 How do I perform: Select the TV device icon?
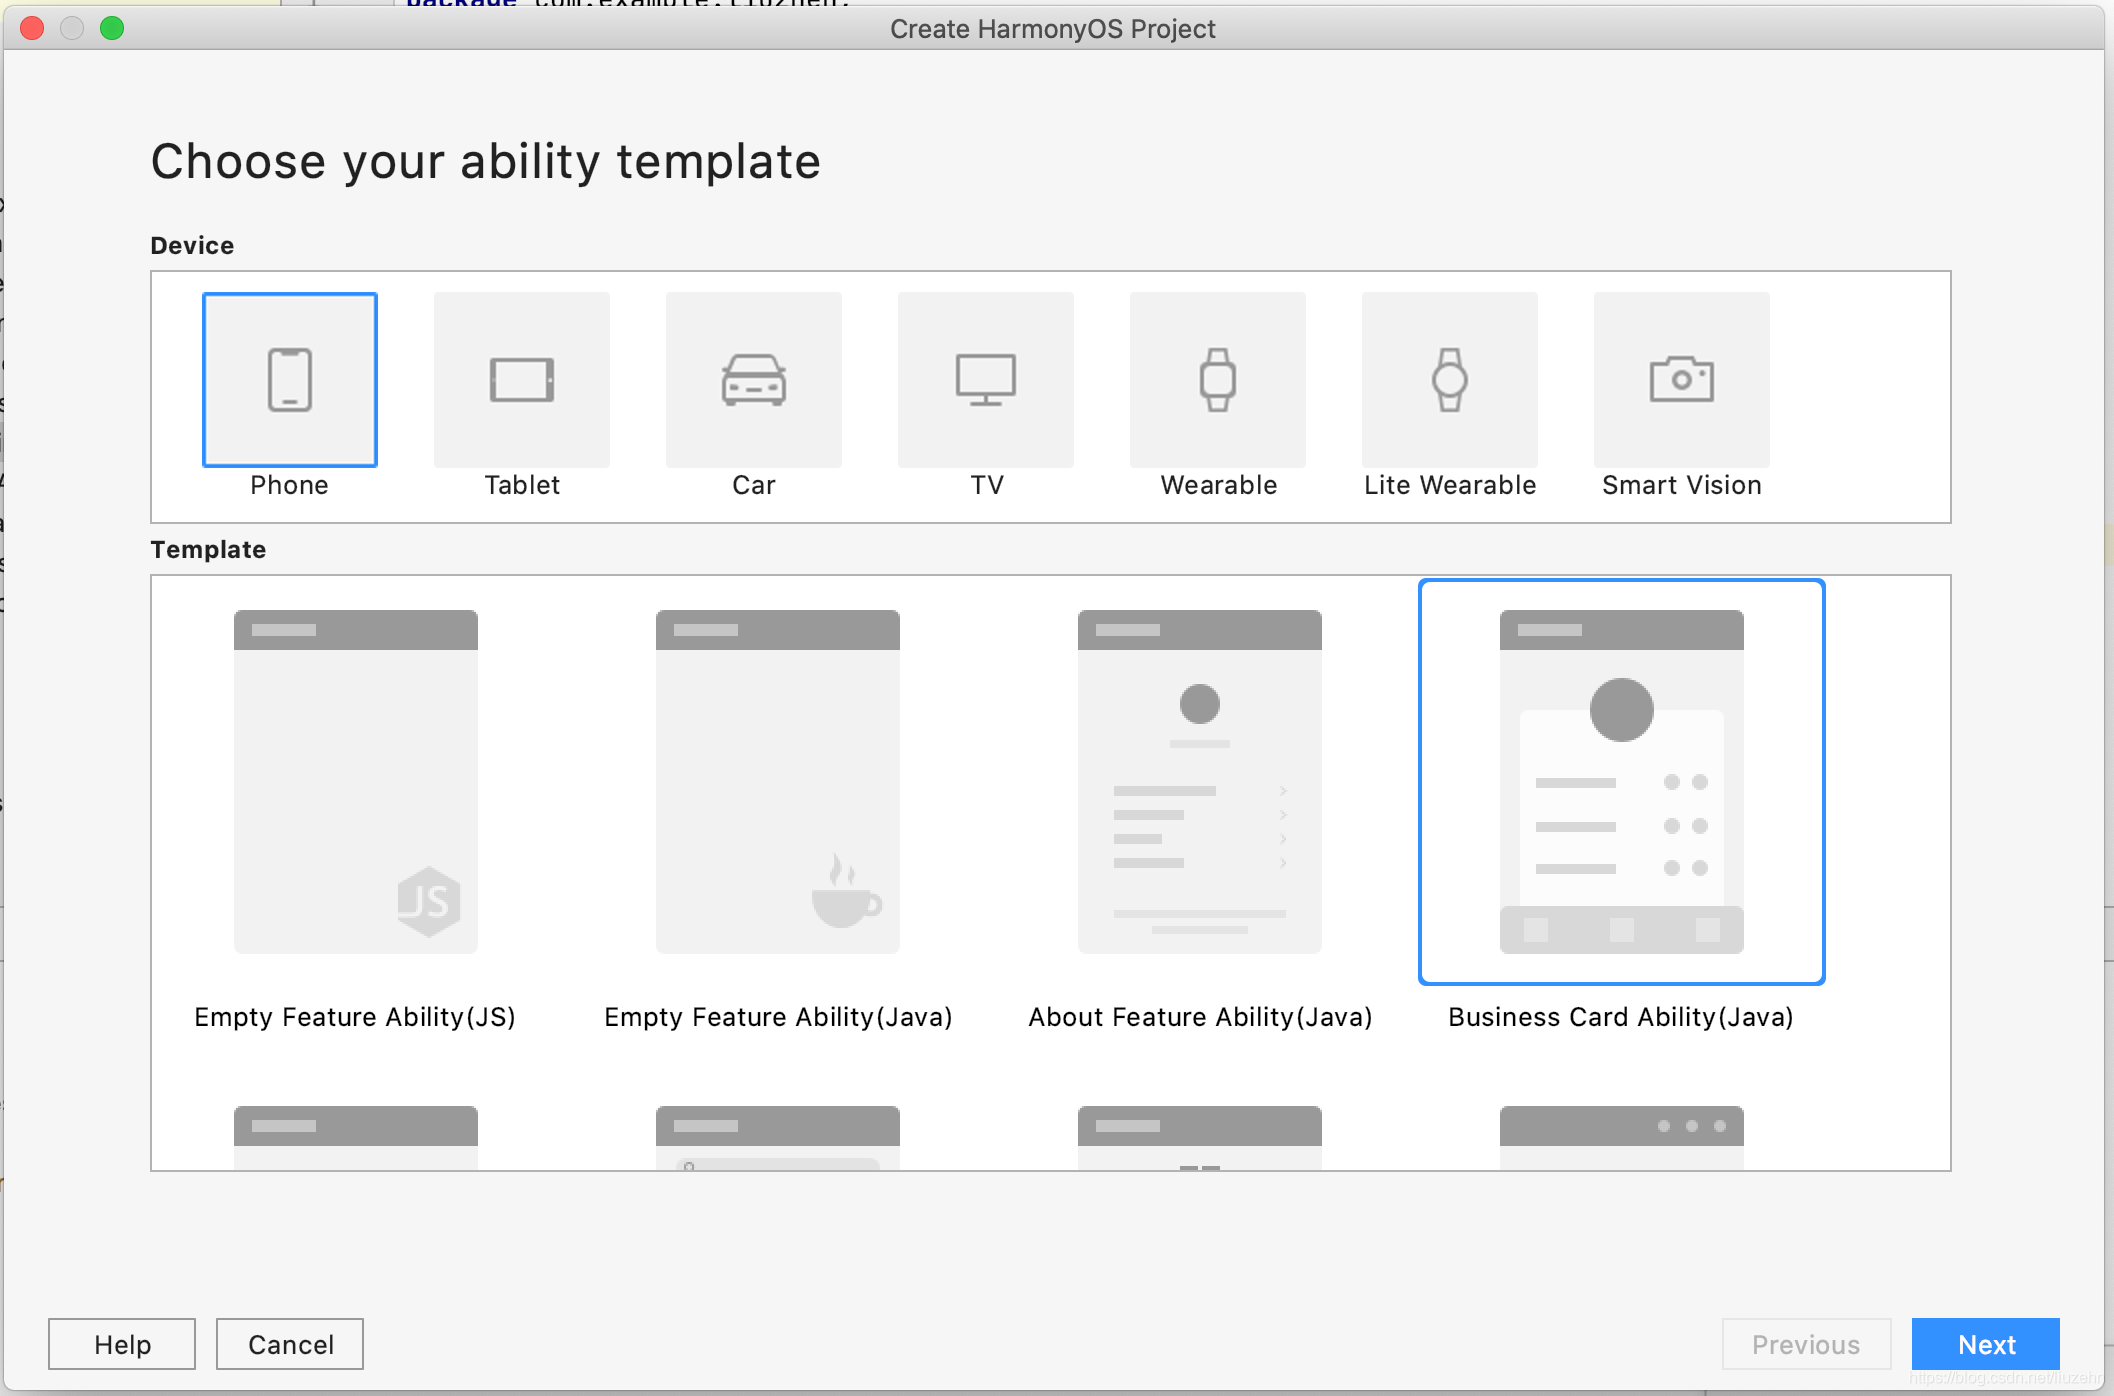pos(986,380)
